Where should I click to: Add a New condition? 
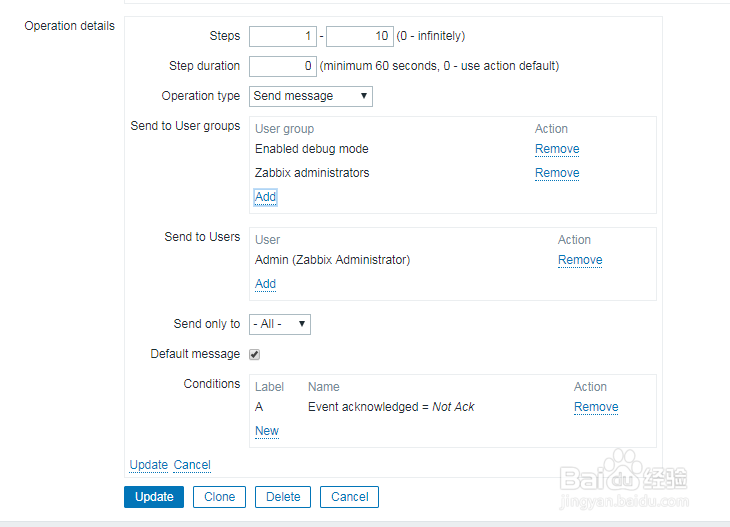267,431
